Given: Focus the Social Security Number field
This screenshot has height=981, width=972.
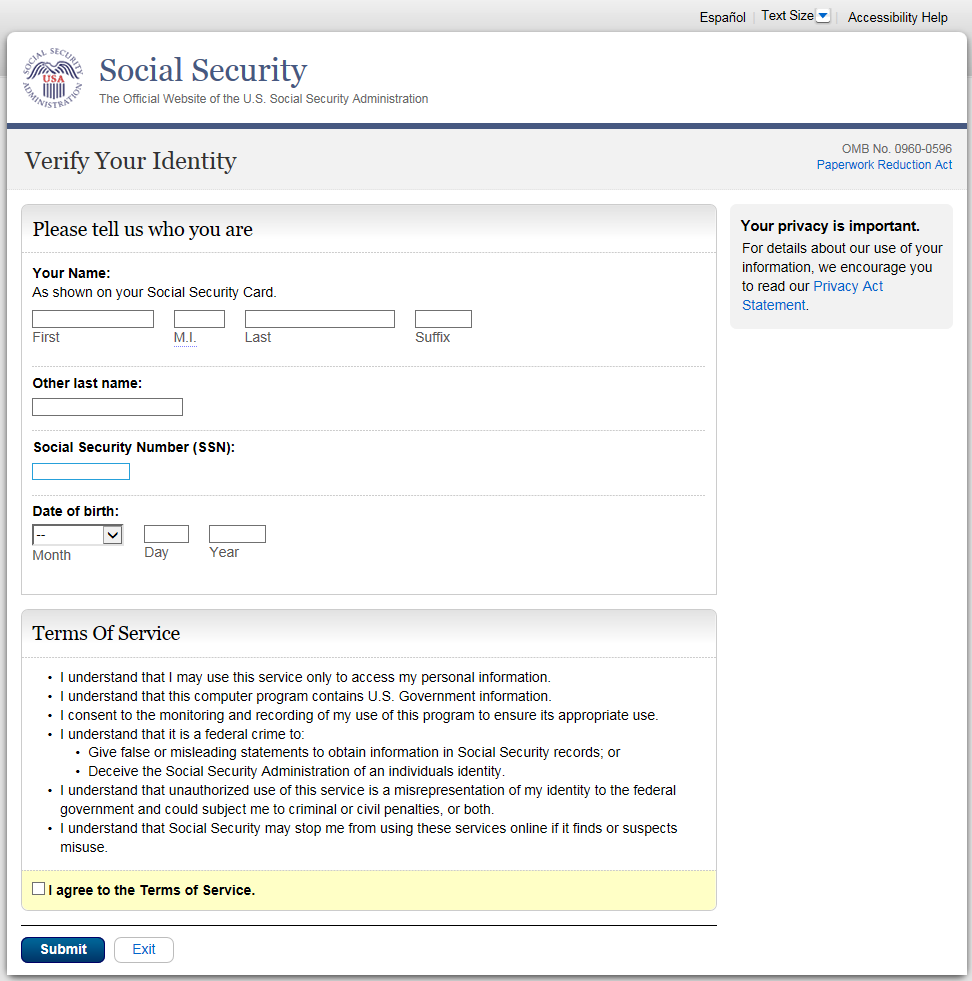Looking at the screenshot, I should pyautogui.click(x=81, y=471).
